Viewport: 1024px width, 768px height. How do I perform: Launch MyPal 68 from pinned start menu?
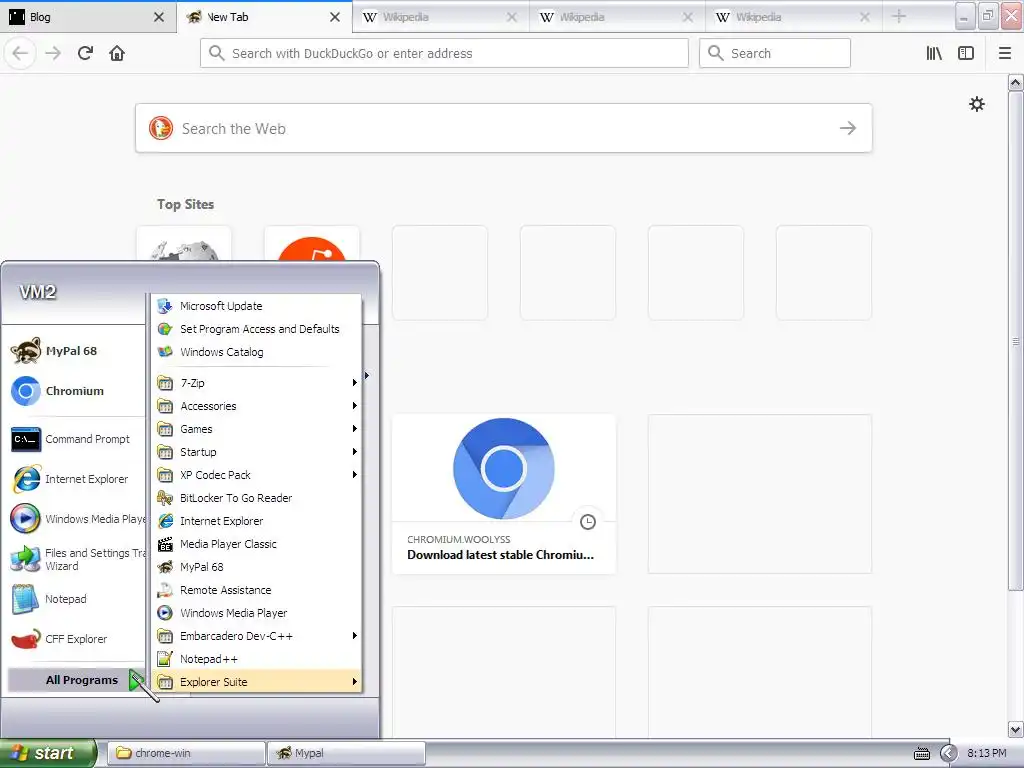point(72,351)
